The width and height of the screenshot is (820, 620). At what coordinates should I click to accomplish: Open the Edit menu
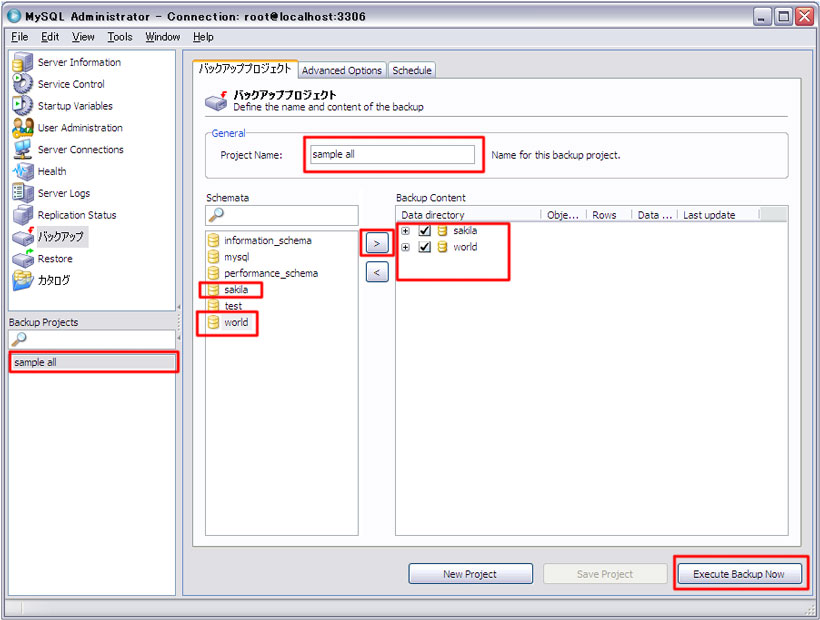pyautogui.click(x=50, y=37)
